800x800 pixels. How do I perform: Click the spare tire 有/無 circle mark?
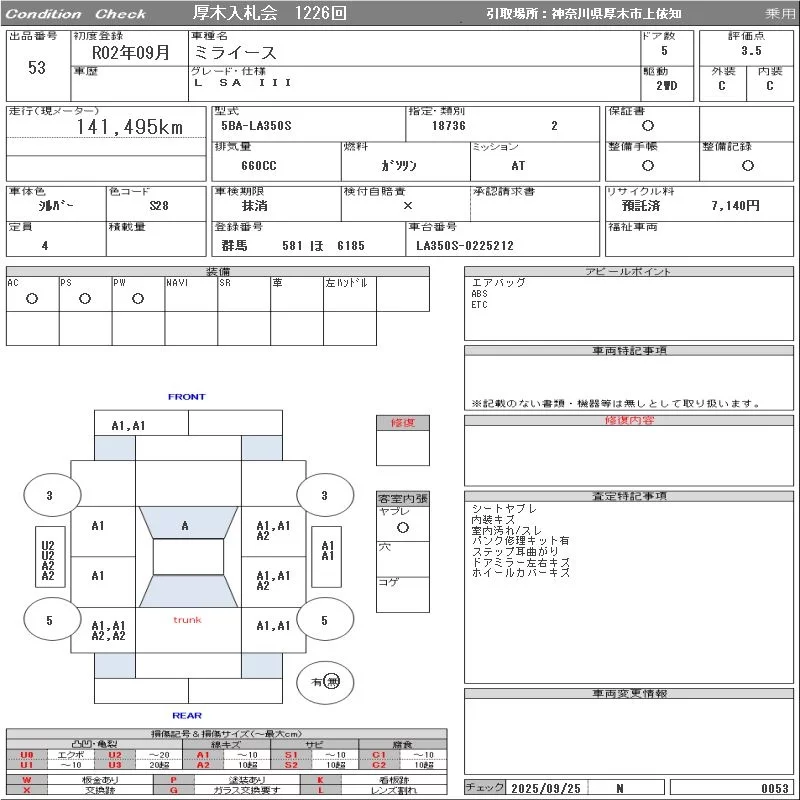[332, 681]
